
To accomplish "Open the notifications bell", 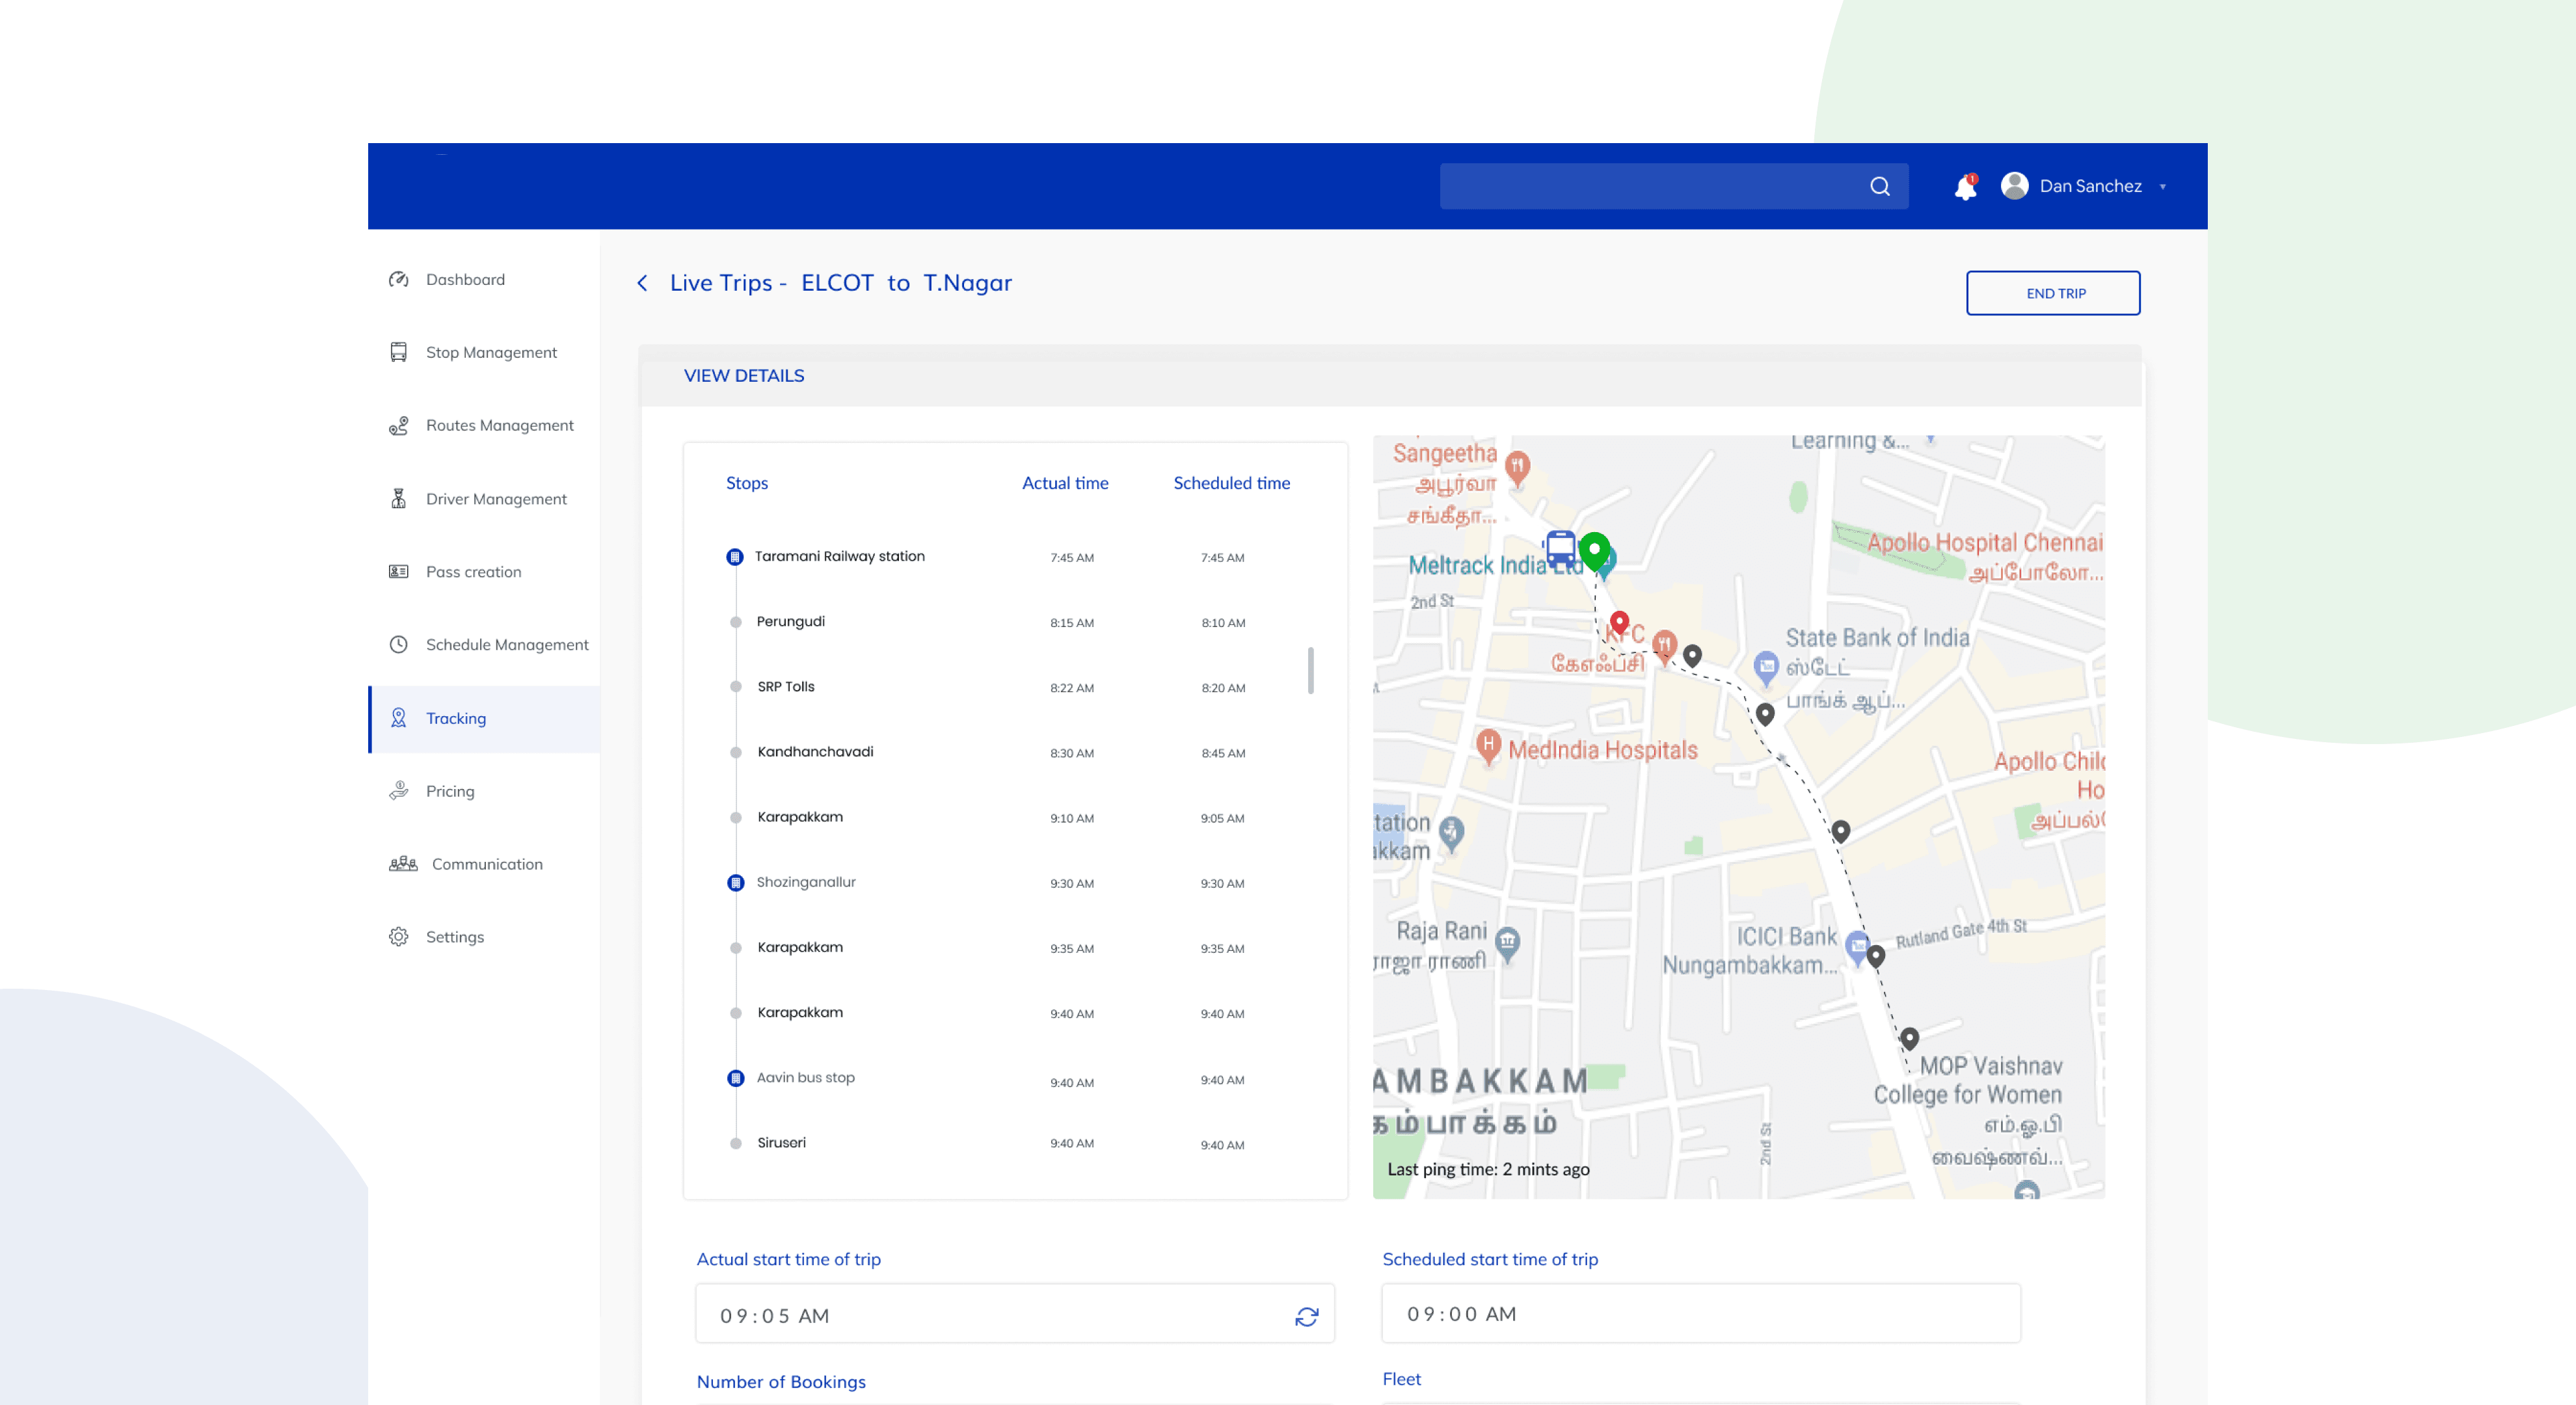I will point(1965,187).
